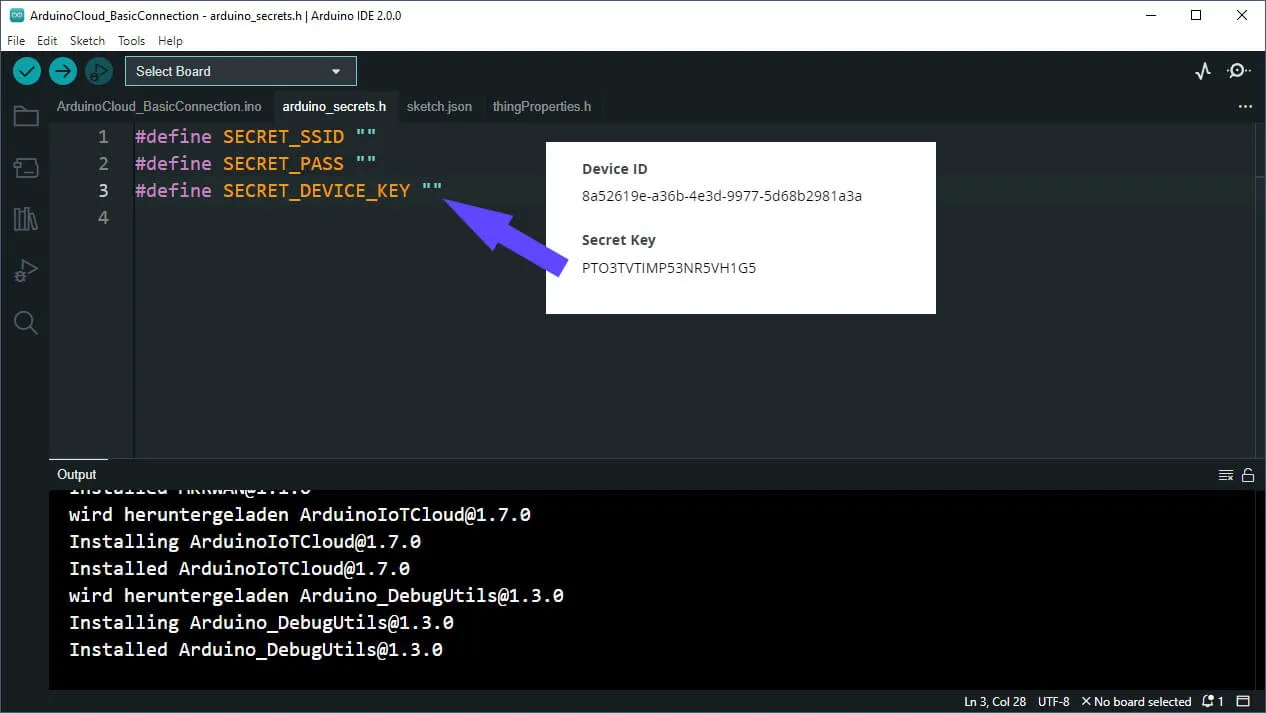Open the Boards Manager sidebar icon
Viewport: 1266px width, 713px height.
(x=26, y=168)
